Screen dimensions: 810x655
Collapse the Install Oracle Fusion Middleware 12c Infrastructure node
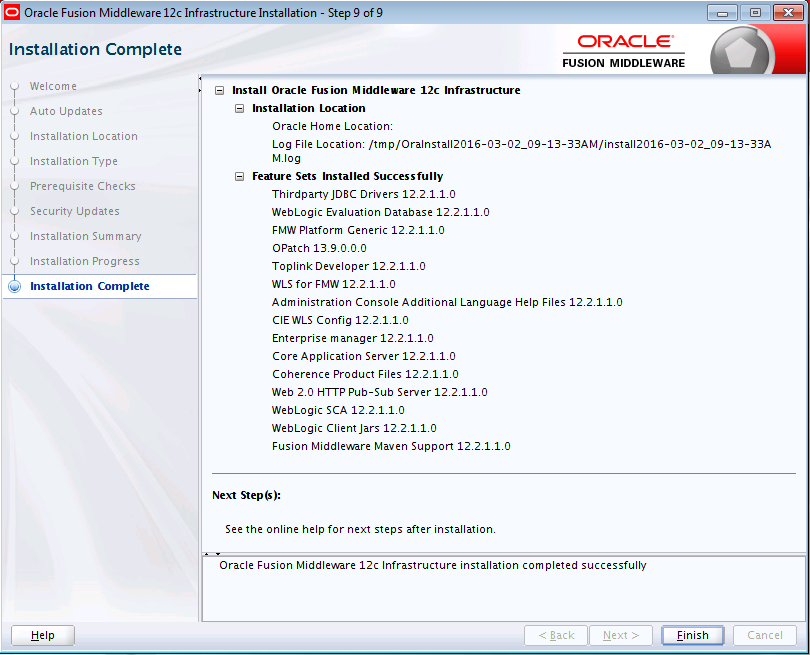tap(220, 90)
